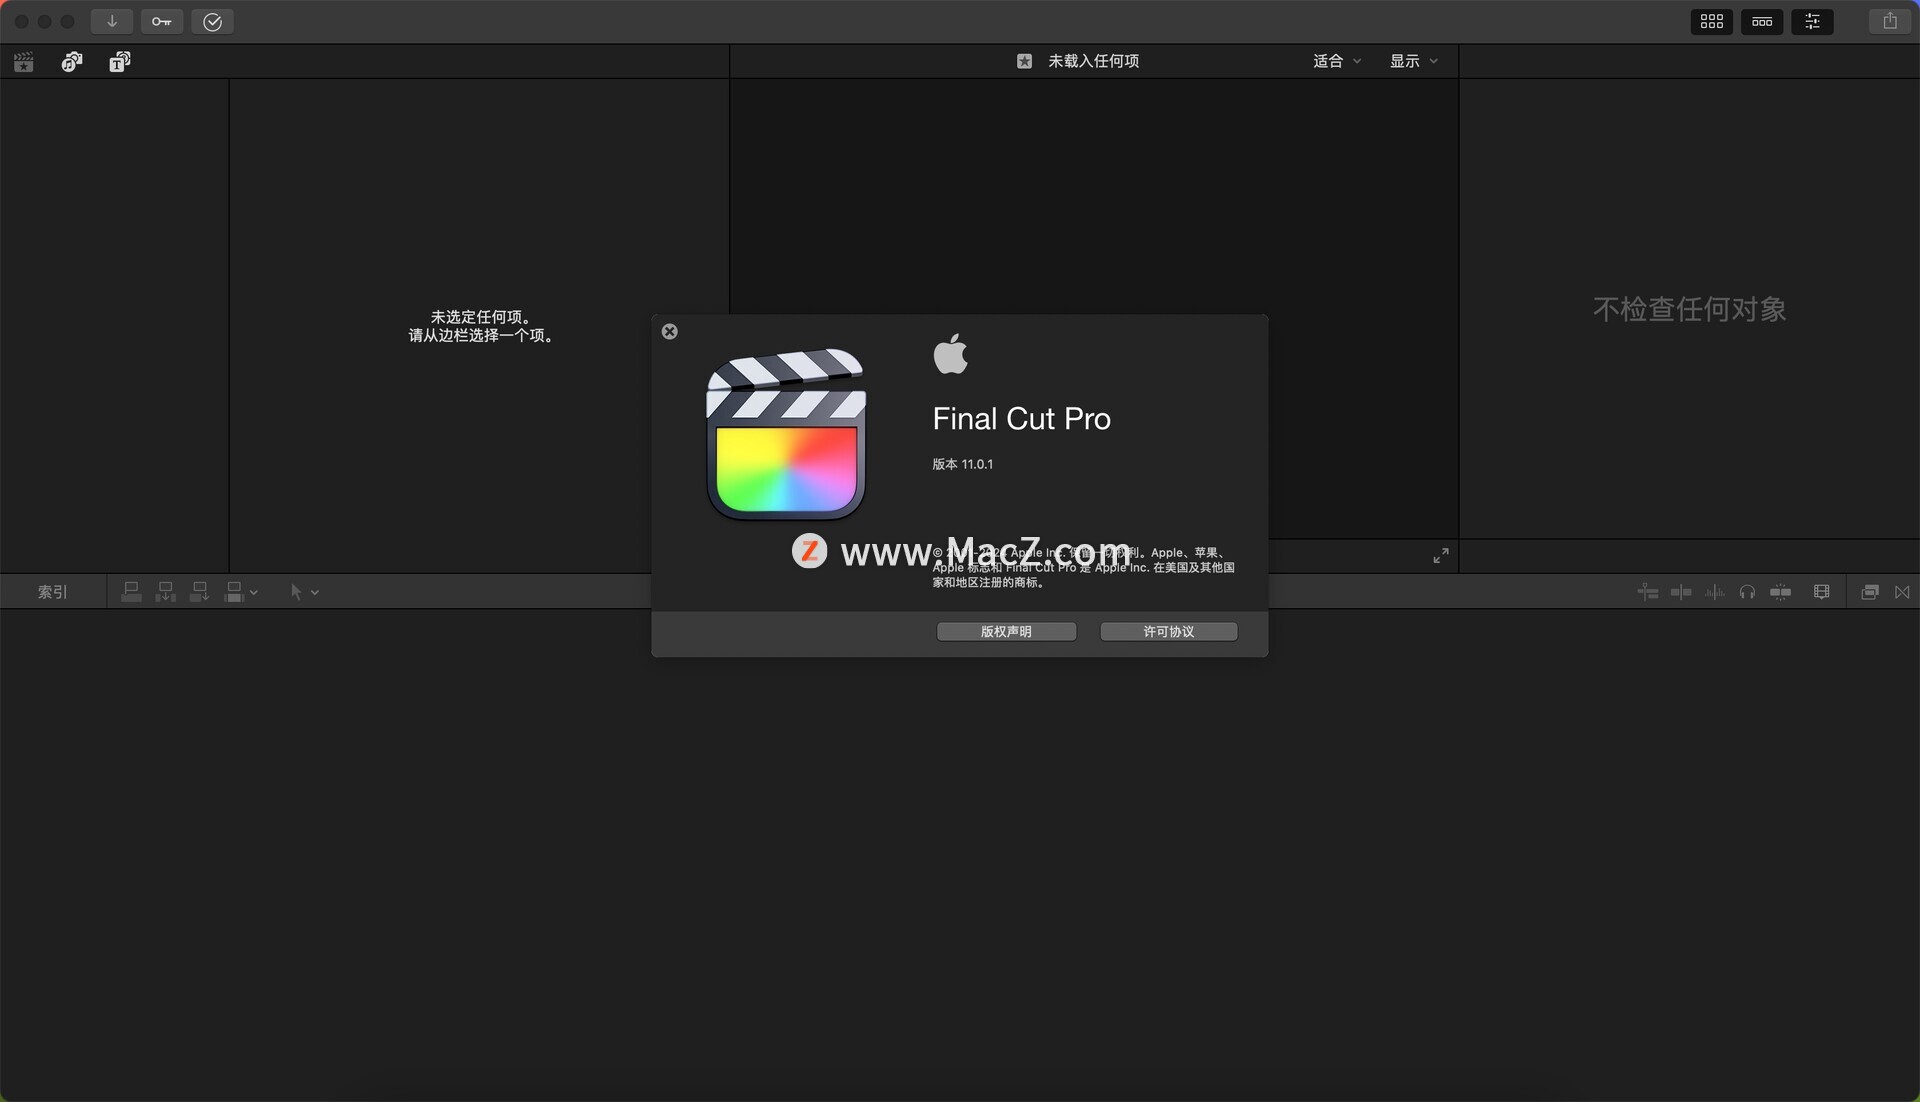Click the star icon beside 未载入任何项
Screen dimensions: 1920x1102
[x=1025, y=61]
